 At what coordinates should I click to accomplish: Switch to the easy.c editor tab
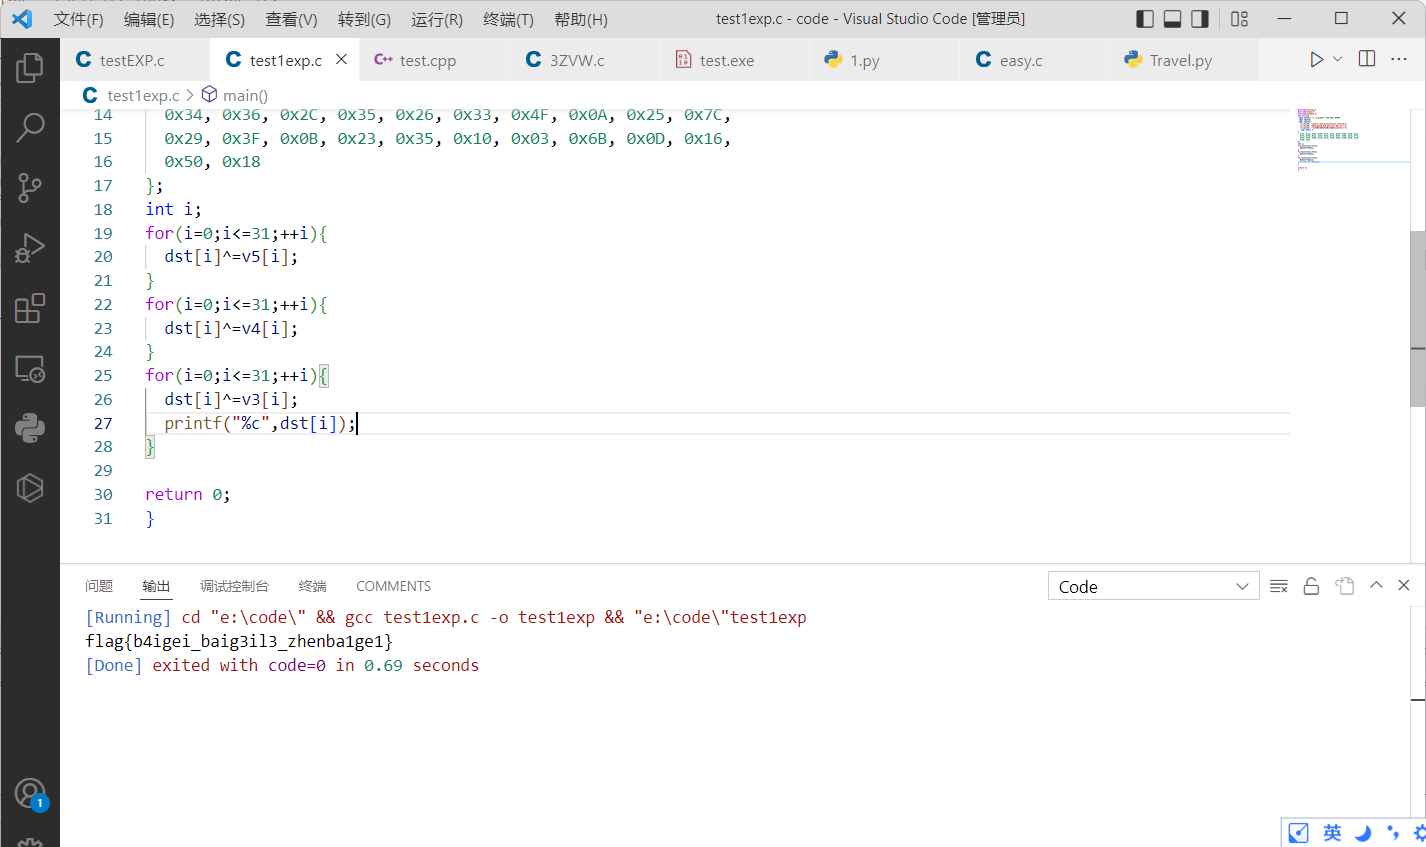tap(1034, 60)
